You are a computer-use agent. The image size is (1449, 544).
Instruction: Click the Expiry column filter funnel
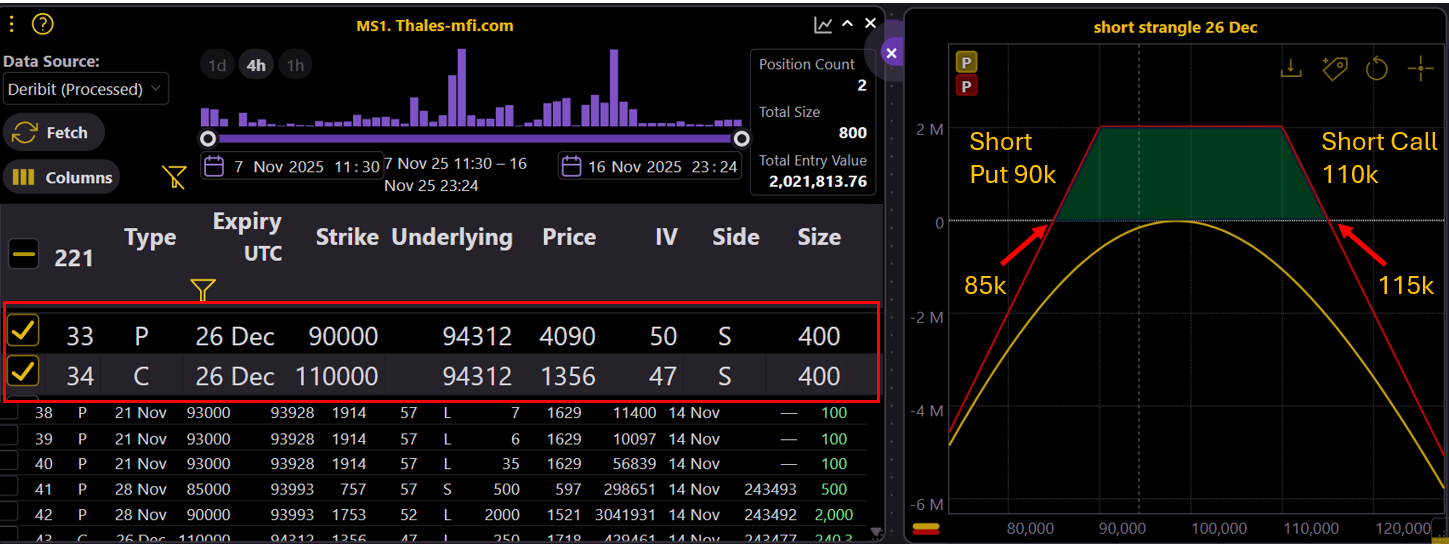click(x=203, y=290)
